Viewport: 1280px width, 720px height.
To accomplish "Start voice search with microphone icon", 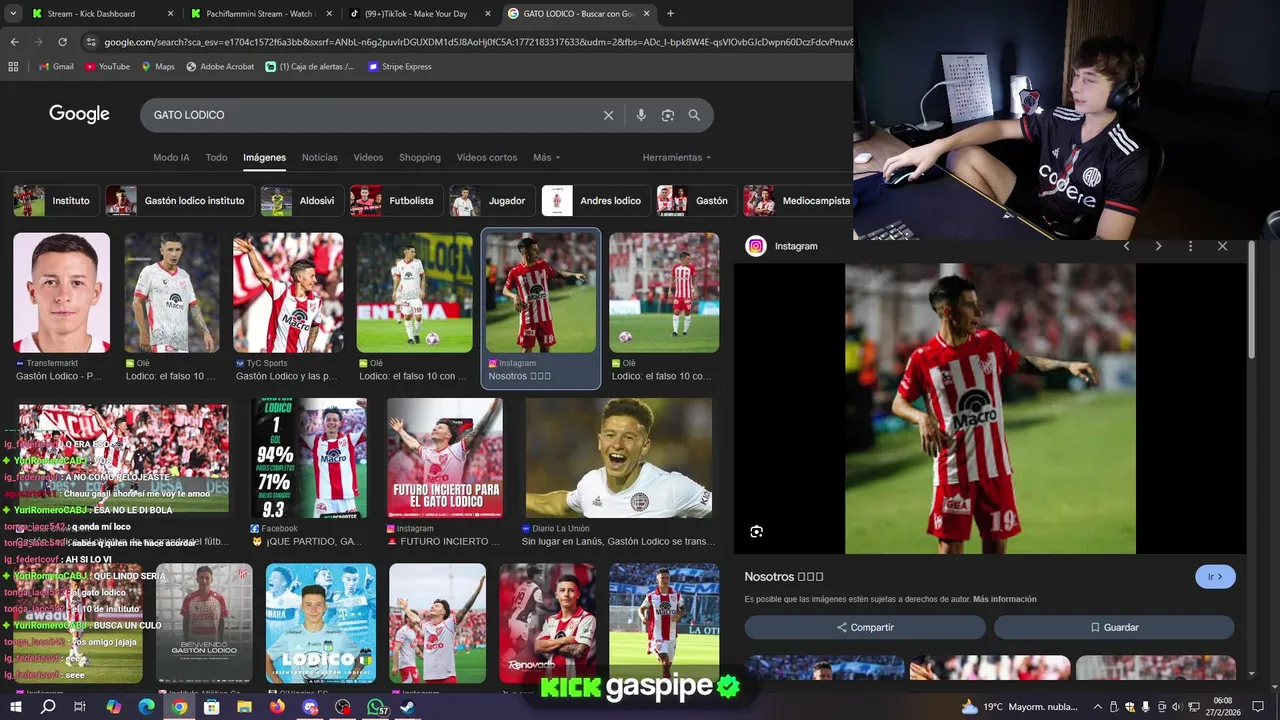I will tap(641, 115).
